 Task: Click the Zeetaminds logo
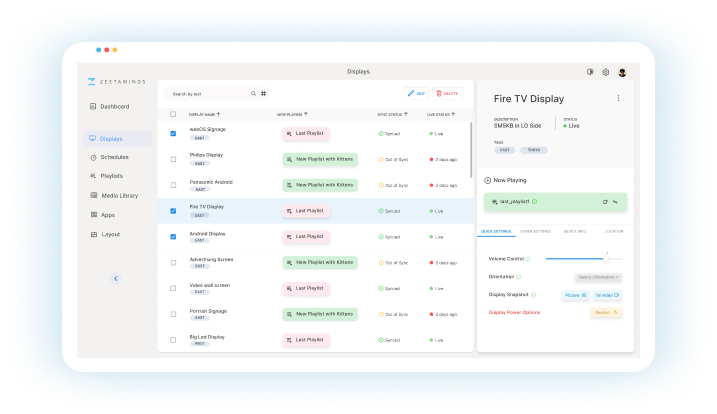(x=116, y=82)
